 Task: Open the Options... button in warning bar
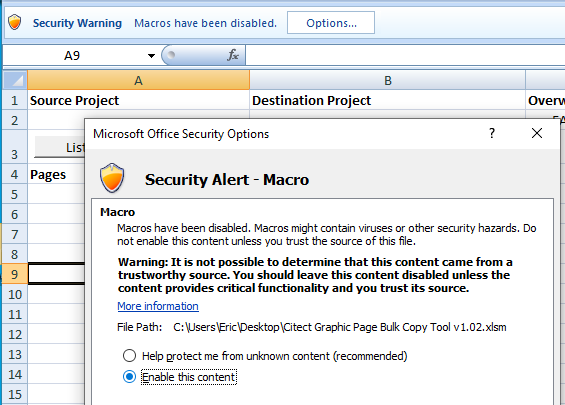pyautogui.click(x=331, y=23)
